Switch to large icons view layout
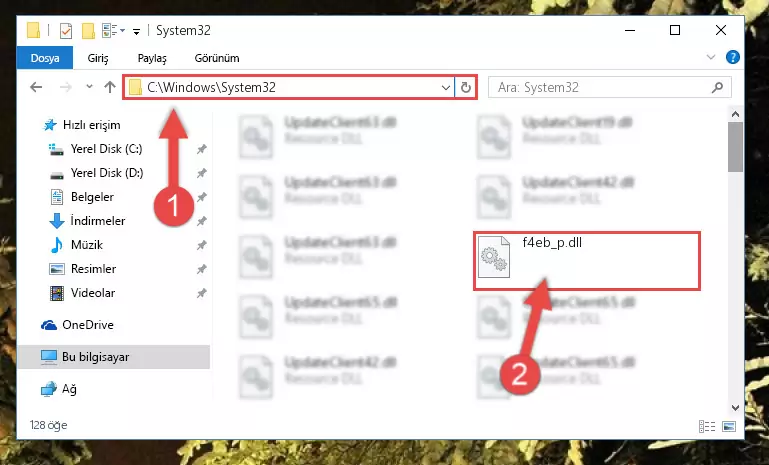The width and height of the screenshot is (769, 465). [729, 426]
